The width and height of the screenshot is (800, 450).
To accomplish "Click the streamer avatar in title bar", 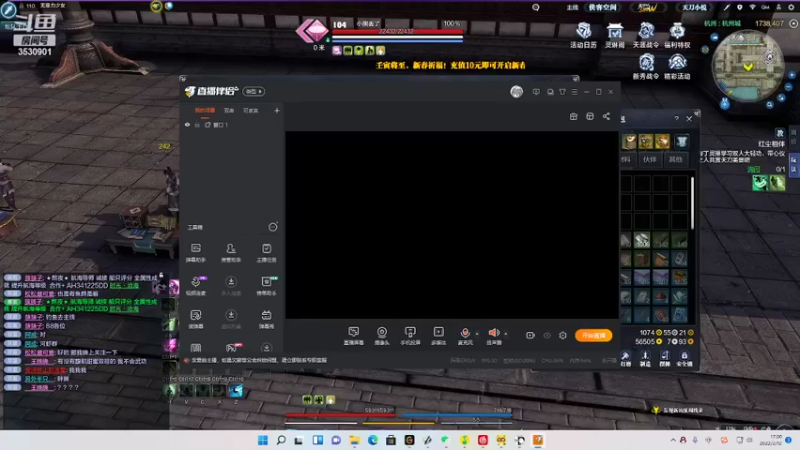I will click(x=516, y=91).
